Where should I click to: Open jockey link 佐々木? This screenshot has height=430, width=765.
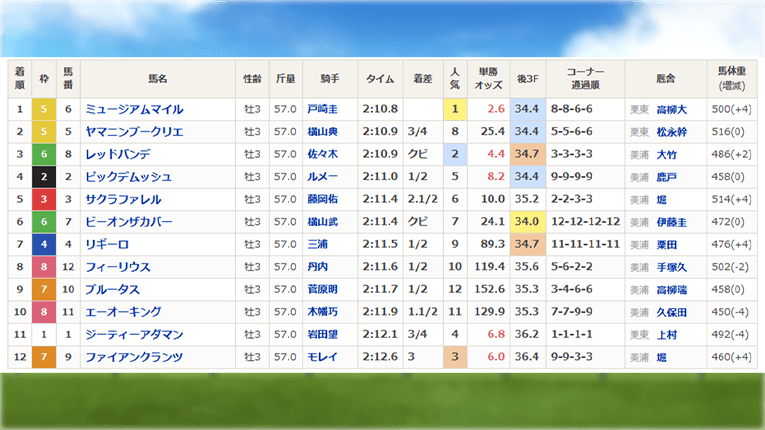pyautogui.click(x=322, y=154)
